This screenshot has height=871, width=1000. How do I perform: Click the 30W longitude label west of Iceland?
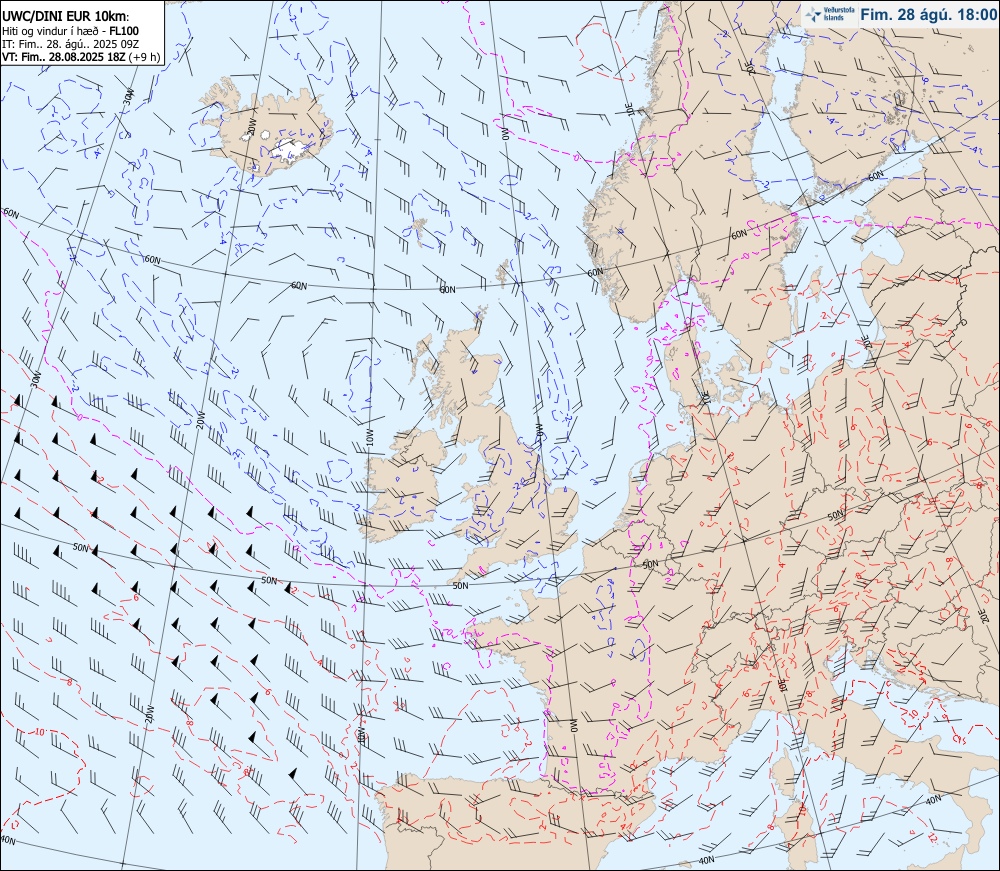coord(128,96)
